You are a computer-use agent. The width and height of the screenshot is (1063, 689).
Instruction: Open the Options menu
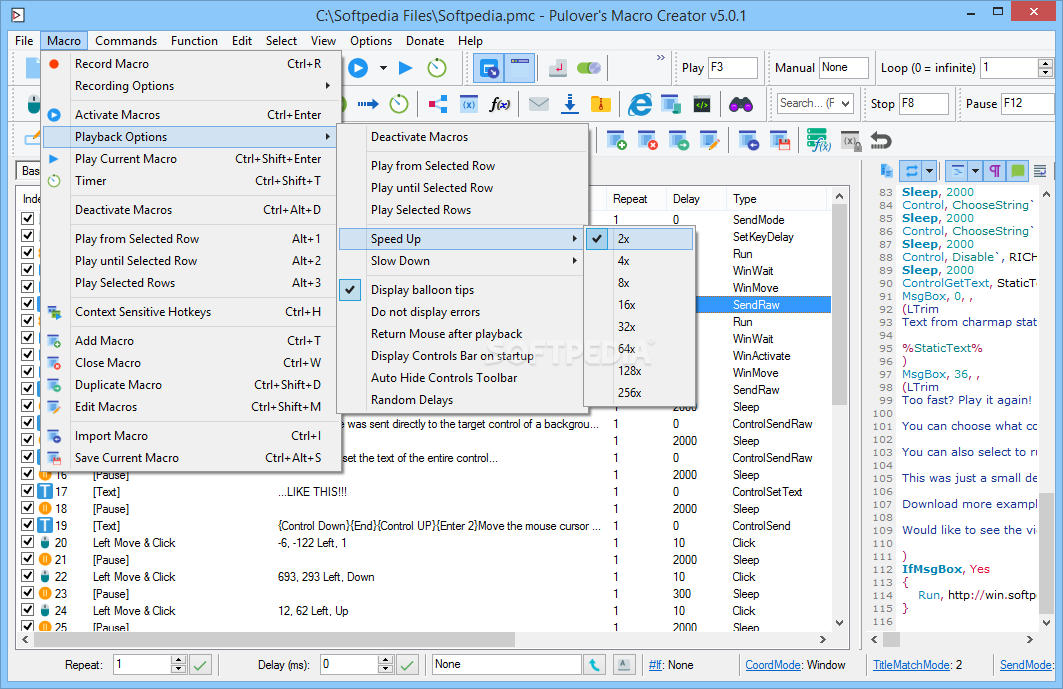pos(371,41)
